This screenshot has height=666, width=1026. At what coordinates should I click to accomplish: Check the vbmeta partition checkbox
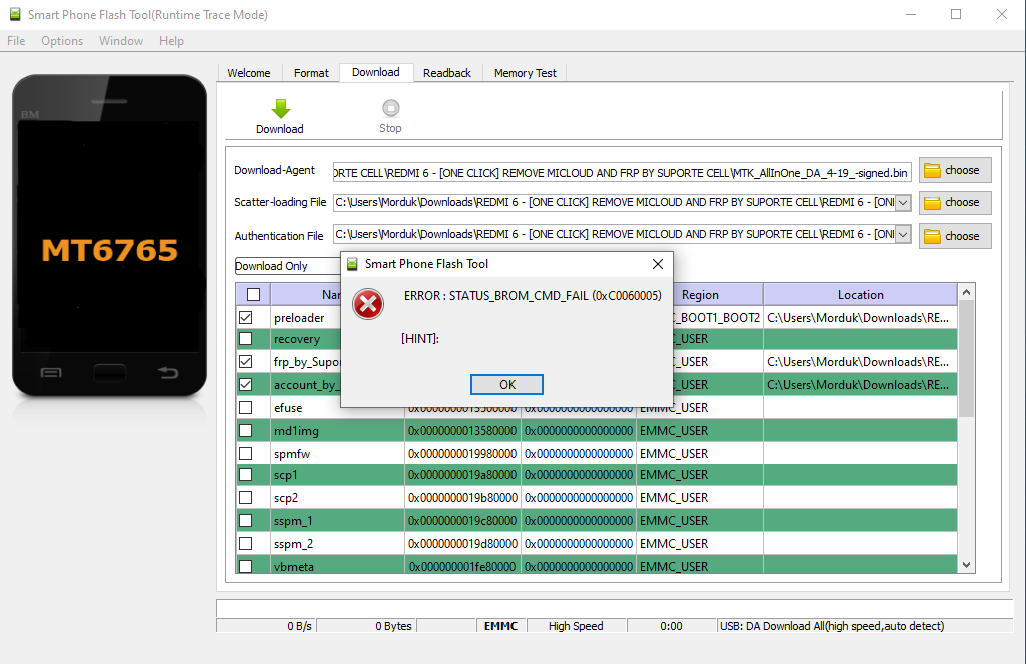click(245, 566)
